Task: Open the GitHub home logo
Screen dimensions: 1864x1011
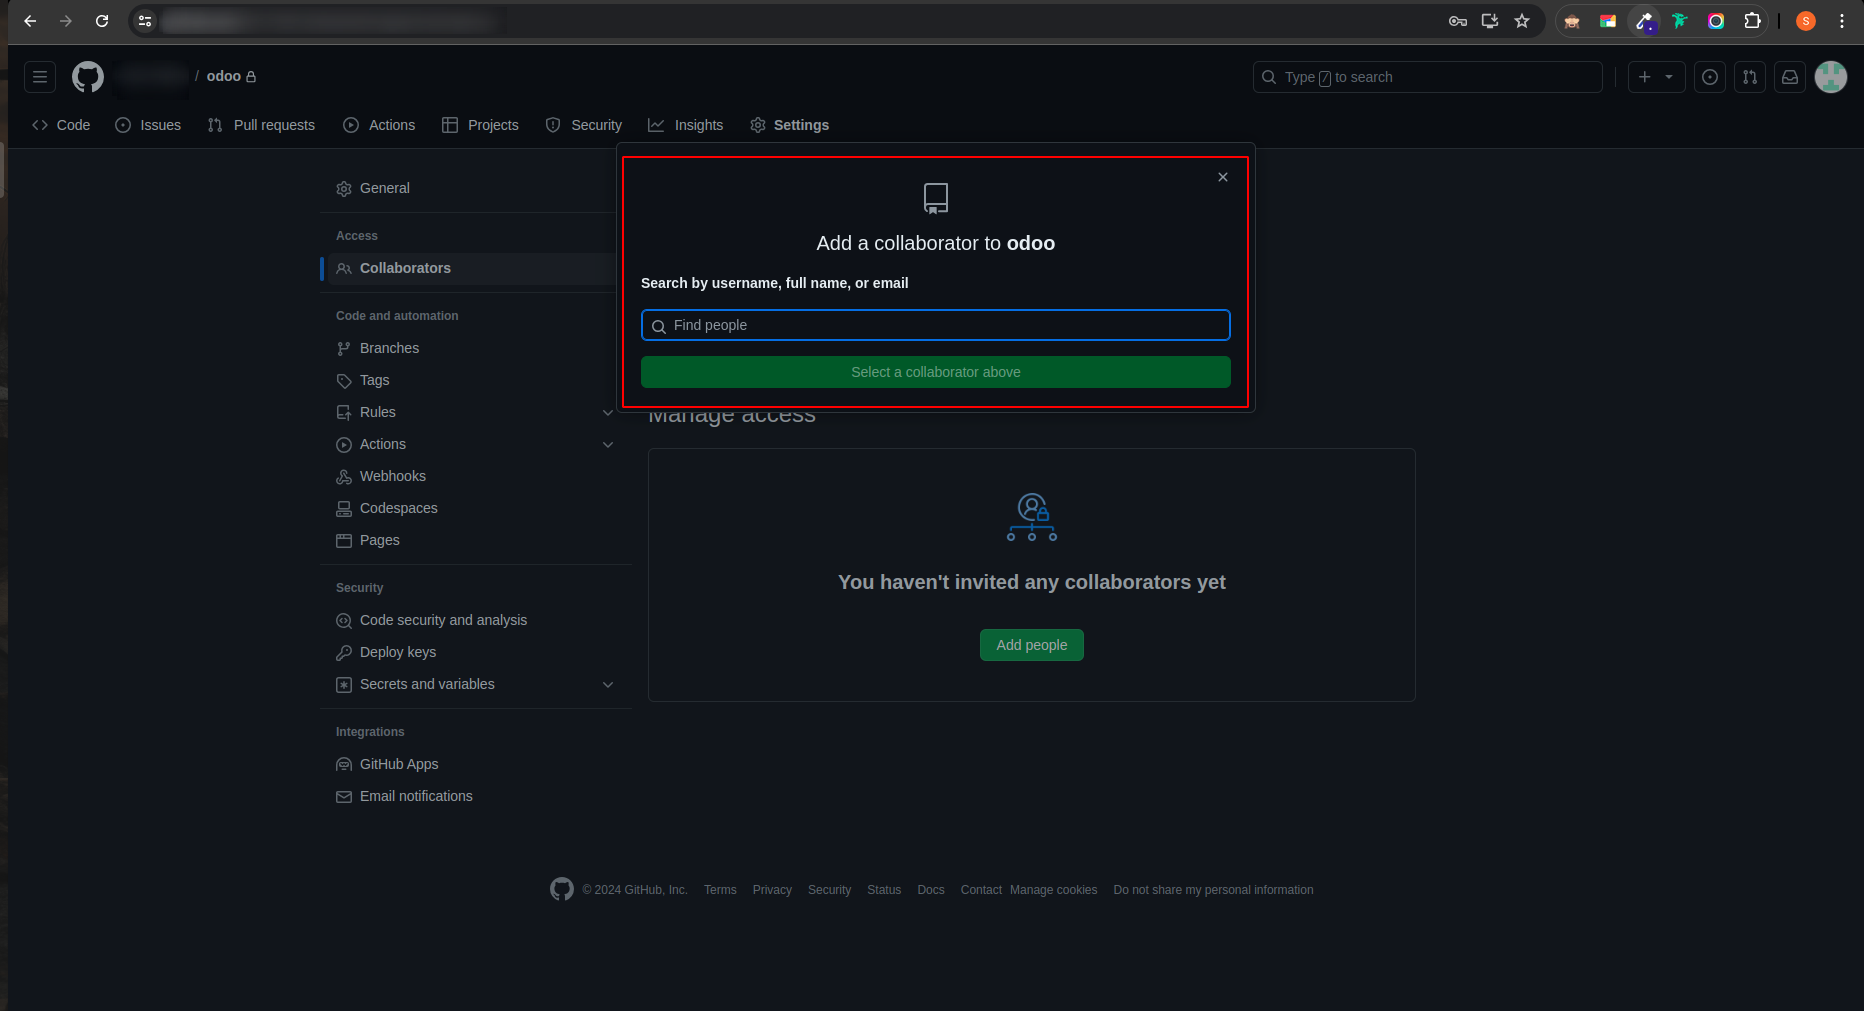Action: (88, 77)
